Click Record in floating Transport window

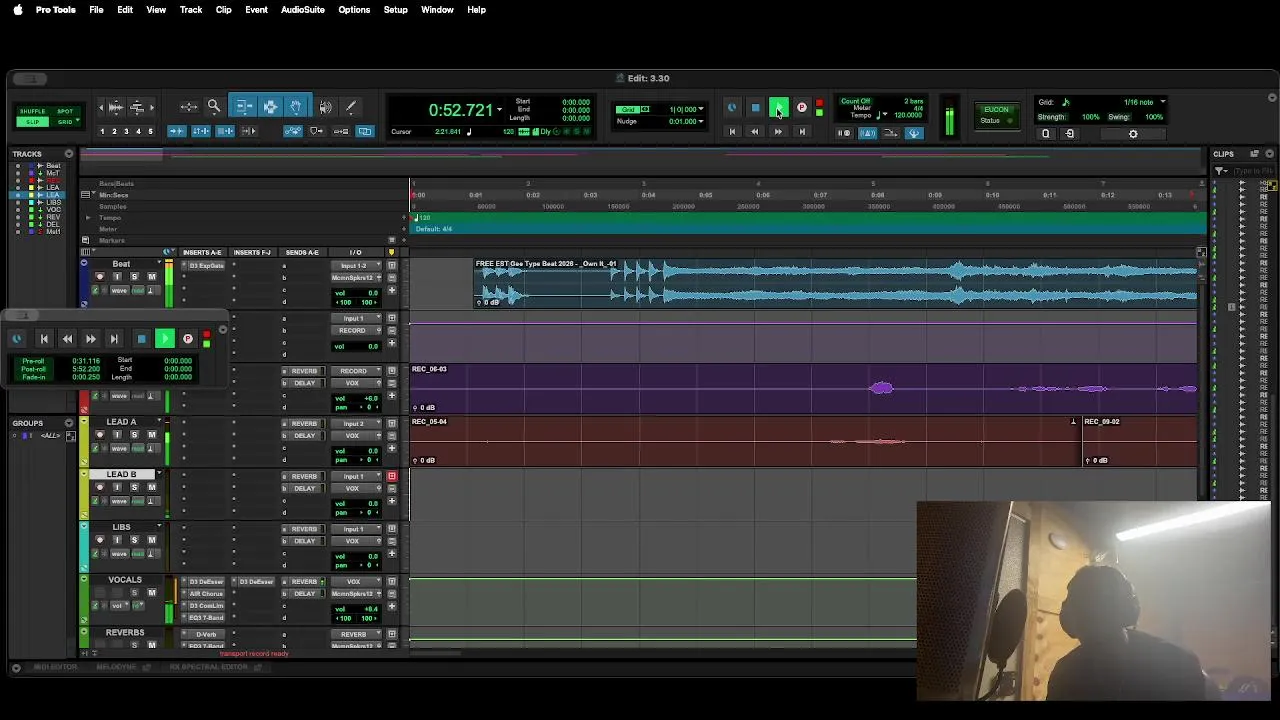[x=187, y=339]
